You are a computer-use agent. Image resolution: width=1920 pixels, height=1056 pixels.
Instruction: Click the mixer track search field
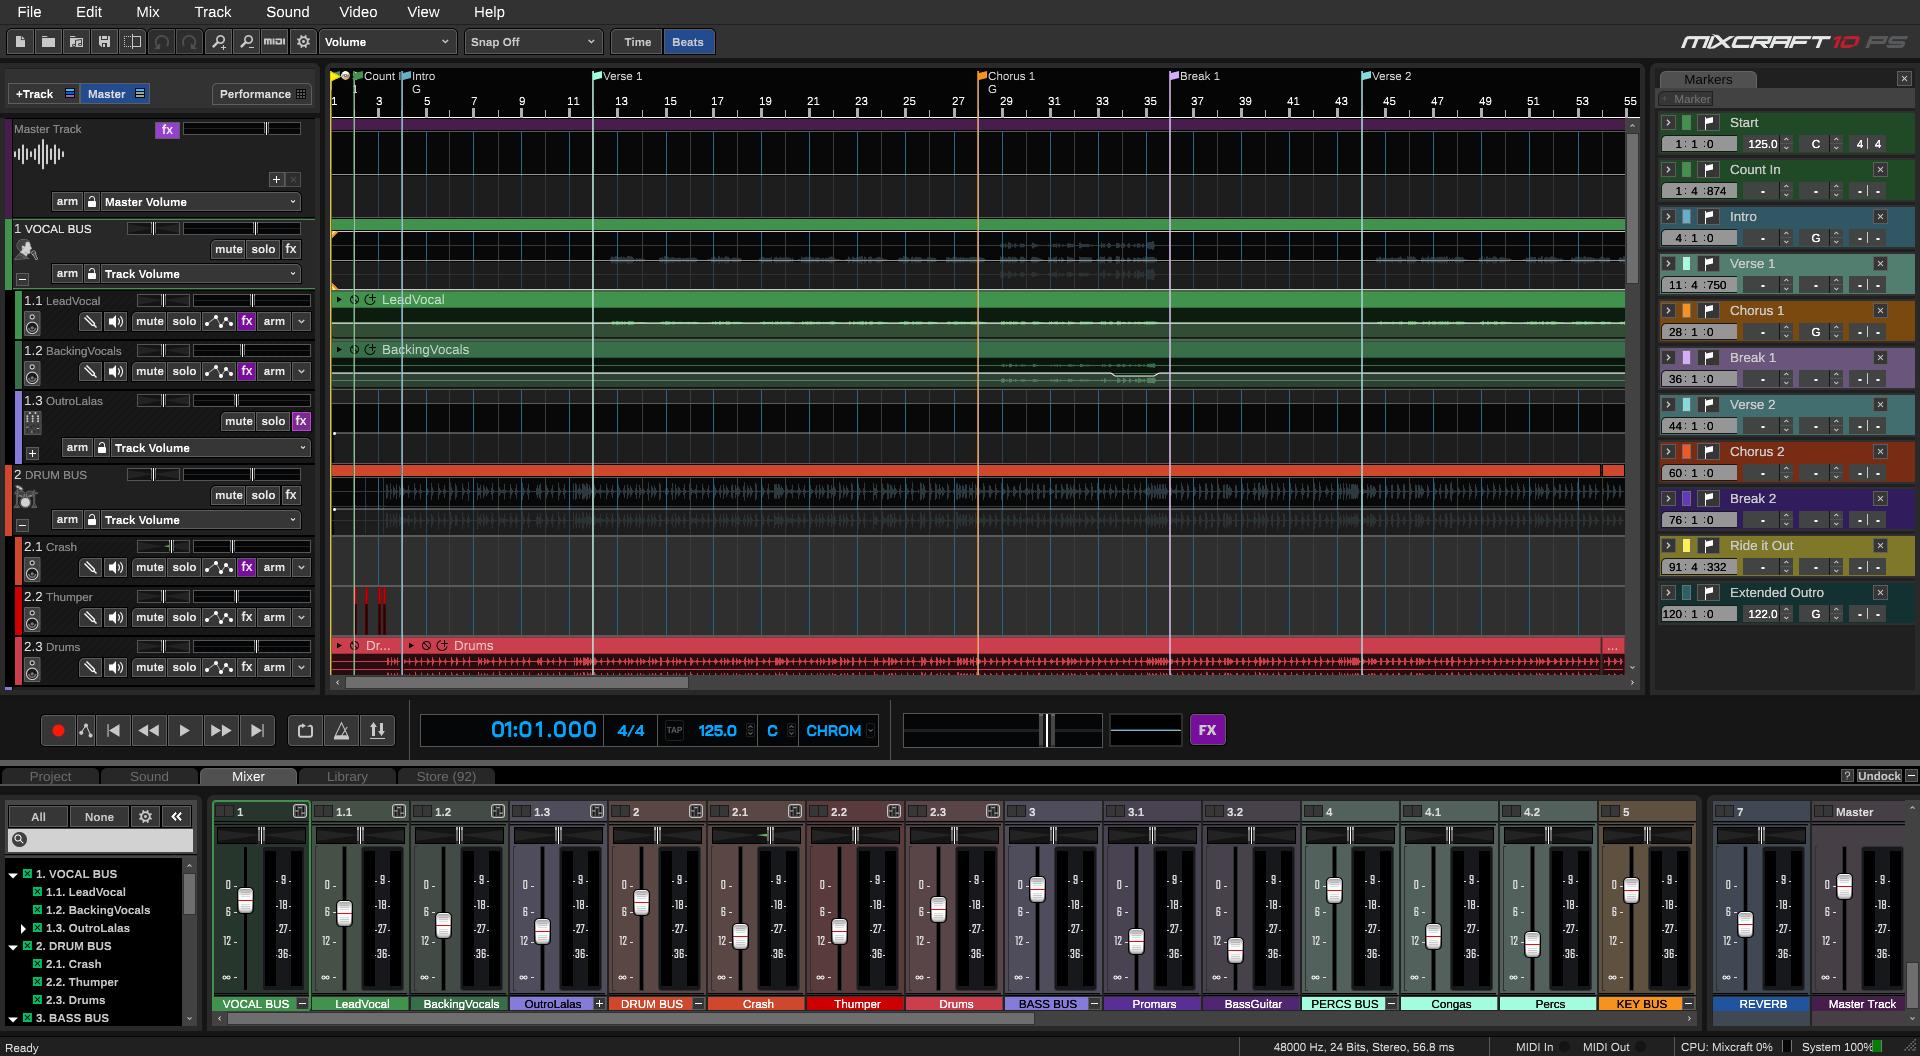point(100,840)
